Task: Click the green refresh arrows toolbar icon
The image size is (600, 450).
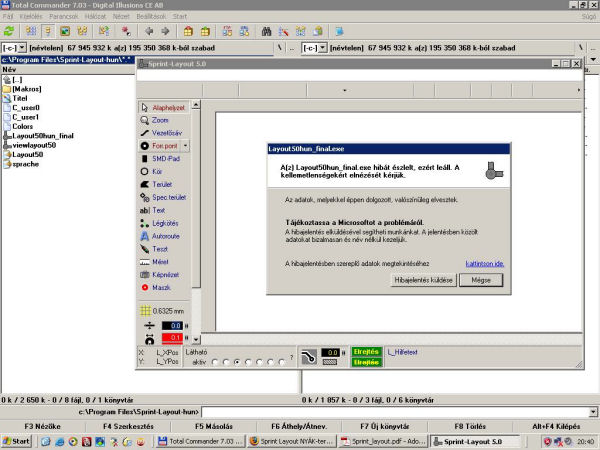Action: pyautogui.click(x=9, y=31)
